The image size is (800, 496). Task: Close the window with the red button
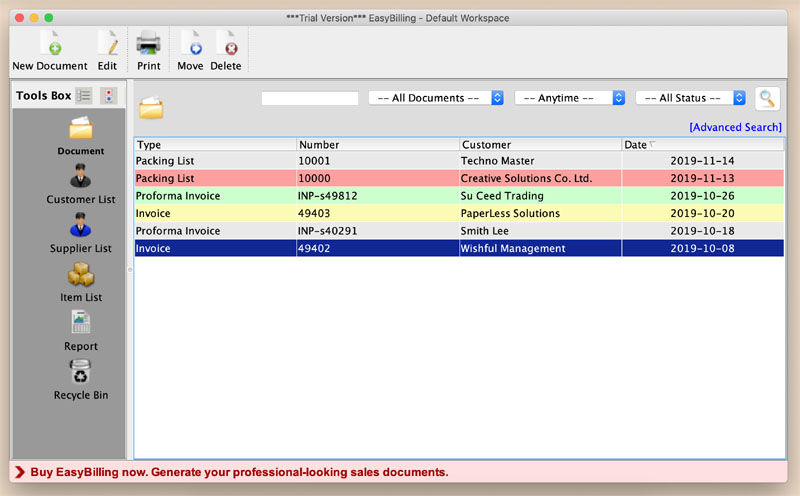tap(19, 18)
